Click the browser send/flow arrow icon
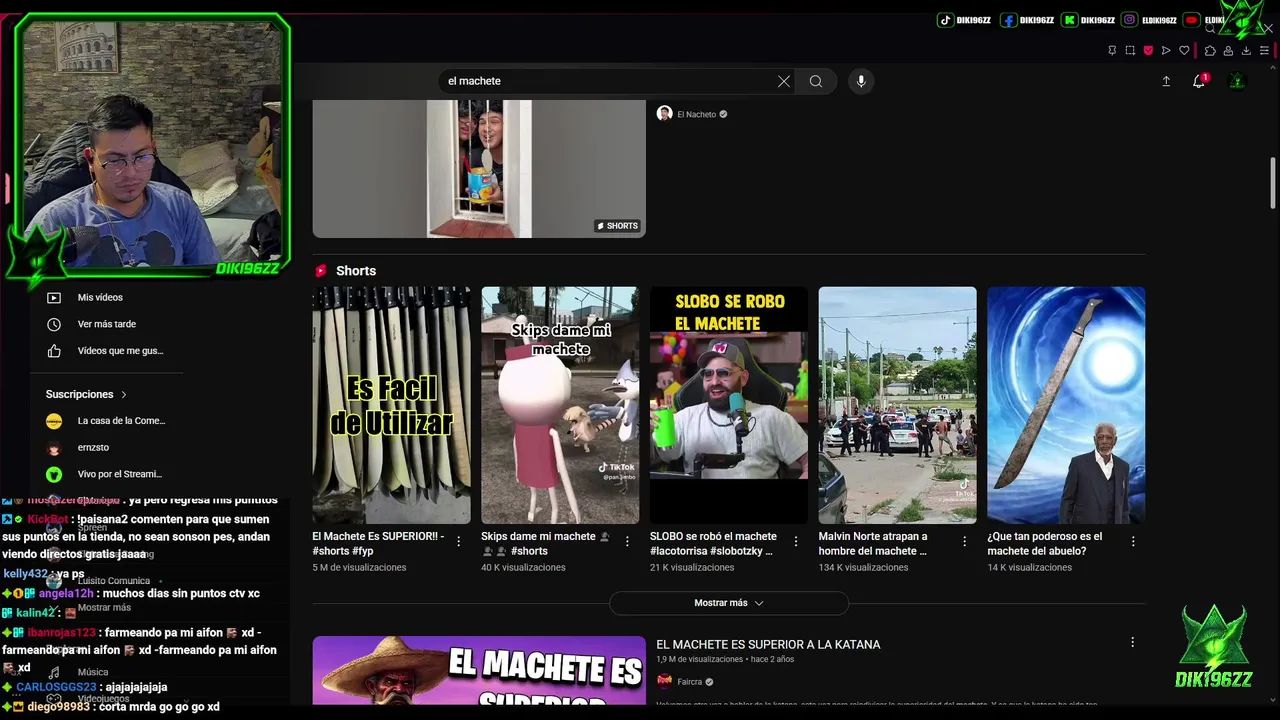 tap(1166, 50)
